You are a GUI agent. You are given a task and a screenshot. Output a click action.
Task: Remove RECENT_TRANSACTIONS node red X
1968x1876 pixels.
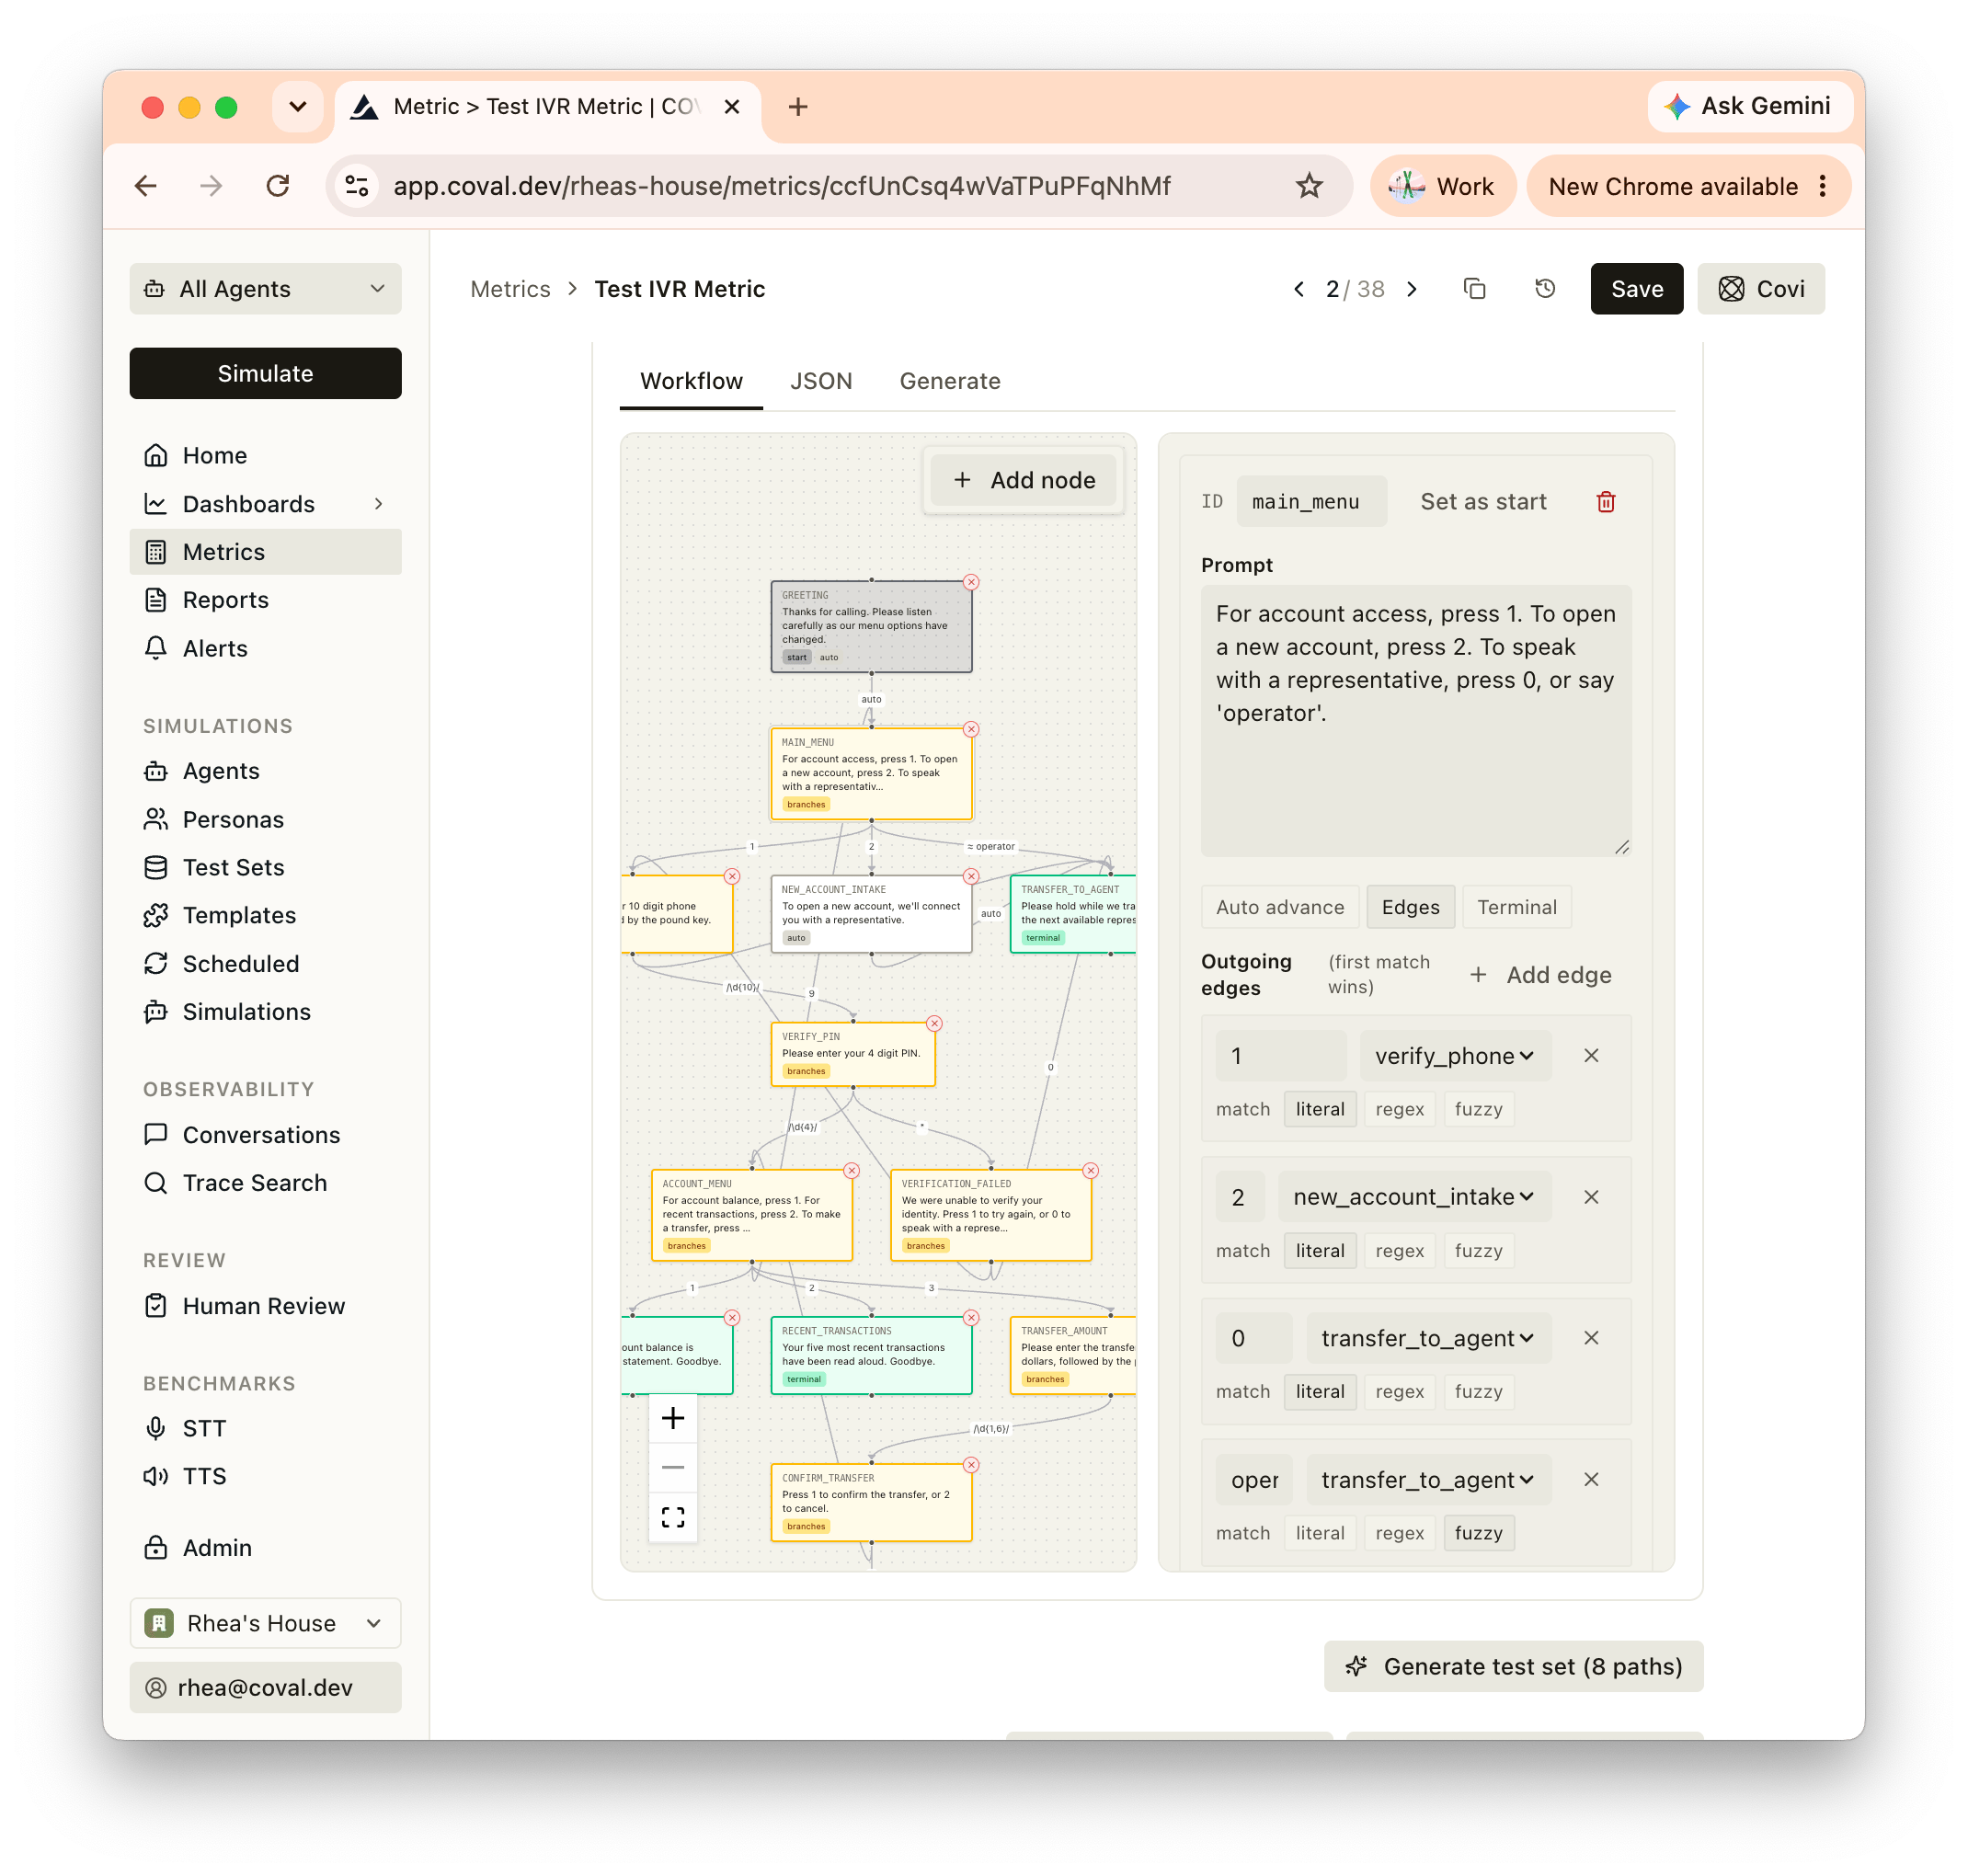pyautogui.click(x=971, y=1317)
